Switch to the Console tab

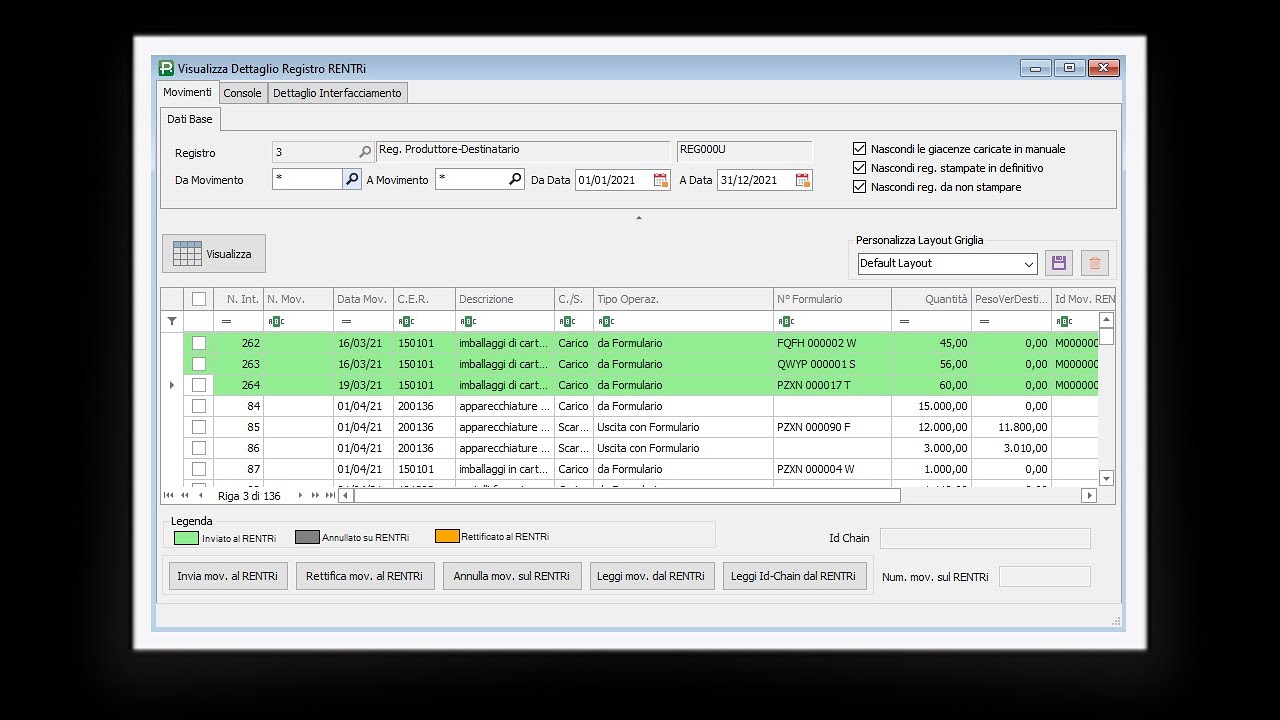(x=242, y=93)
